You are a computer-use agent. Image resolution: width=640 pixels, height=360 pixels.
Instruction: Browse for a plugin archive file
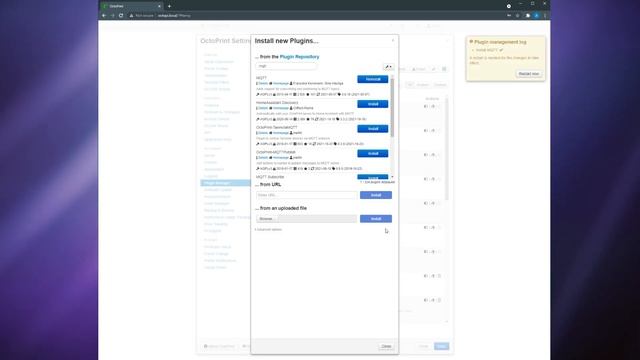tap(267, 219)
